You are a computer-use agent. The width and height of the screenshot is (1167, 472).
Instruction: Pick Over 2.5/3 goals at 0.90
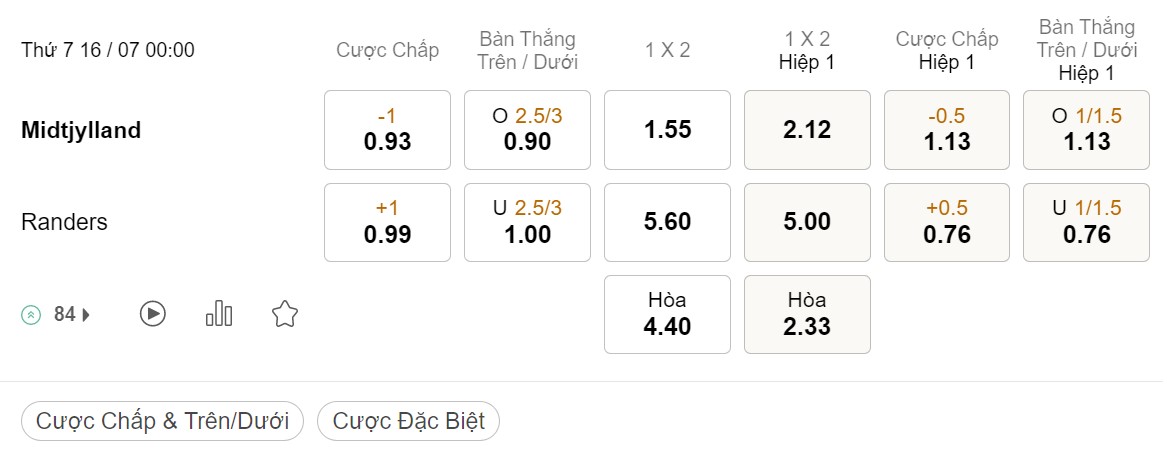click(528, 130)
